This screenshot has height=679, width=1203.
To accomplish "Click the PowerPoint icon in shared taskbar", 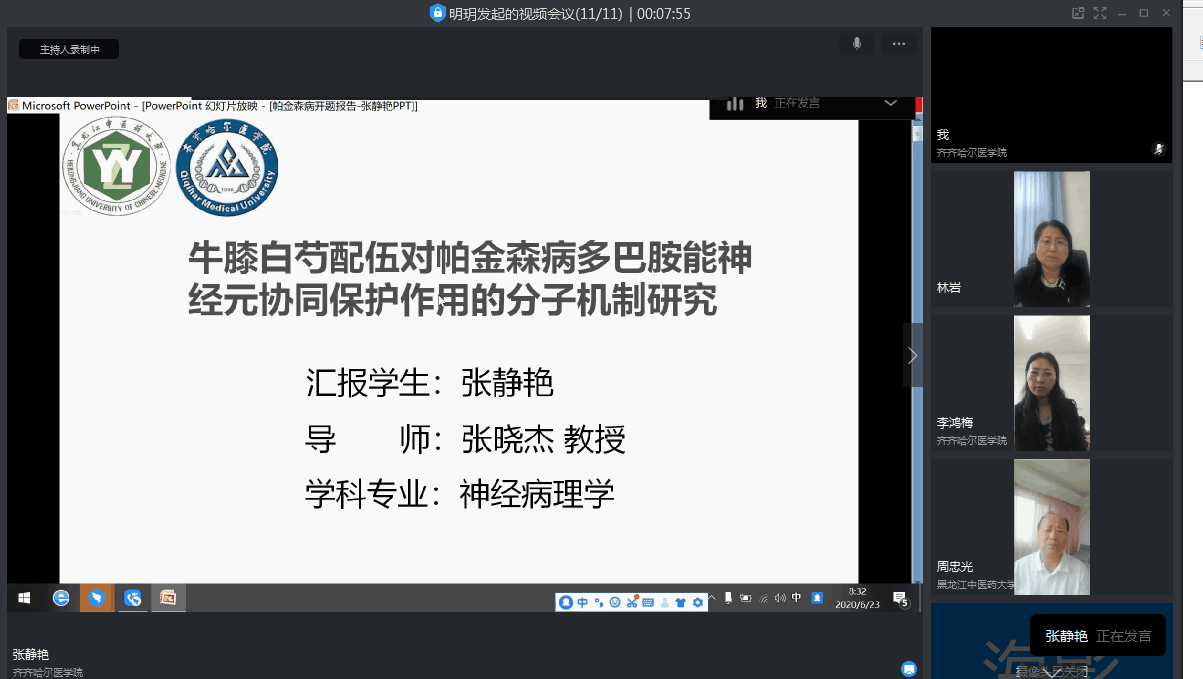I will click(x=168, y=598).
